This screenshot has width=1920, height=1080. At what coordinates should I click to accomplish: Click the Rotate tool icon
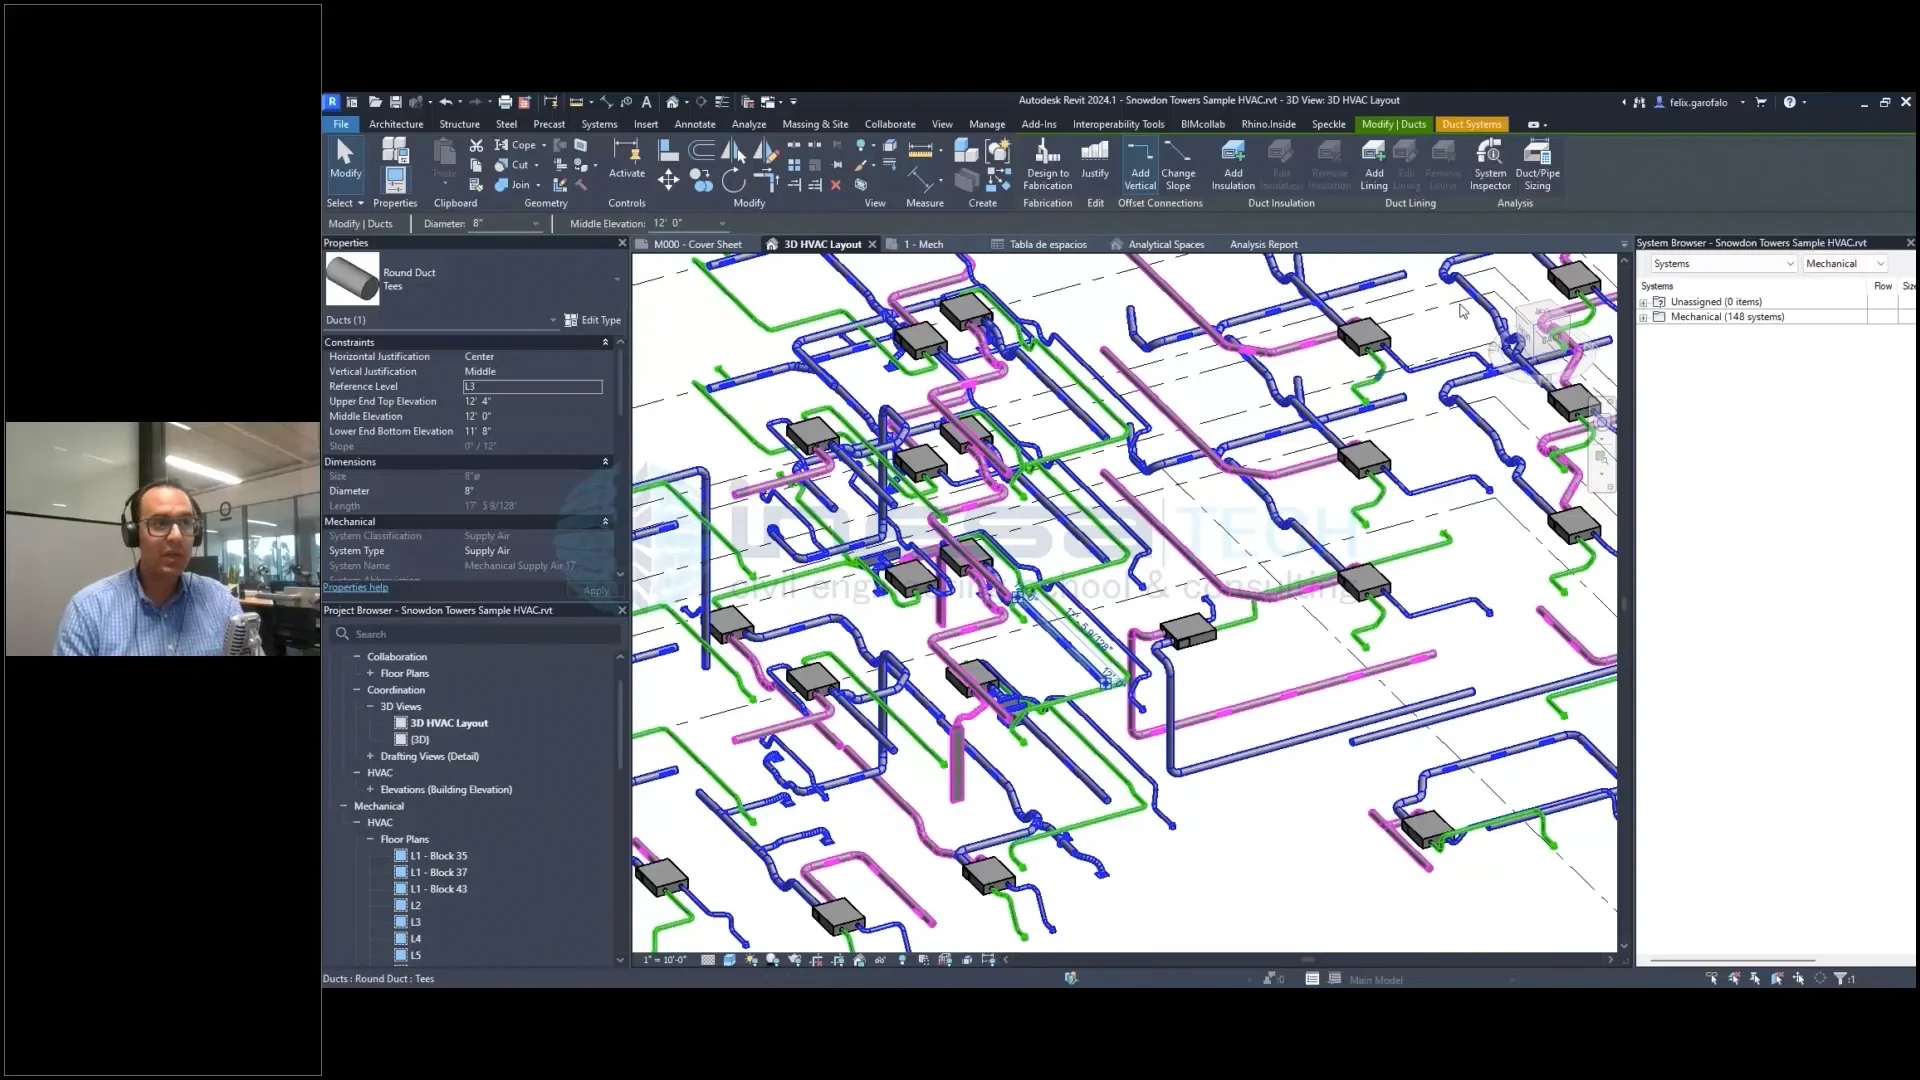(733, 180)
